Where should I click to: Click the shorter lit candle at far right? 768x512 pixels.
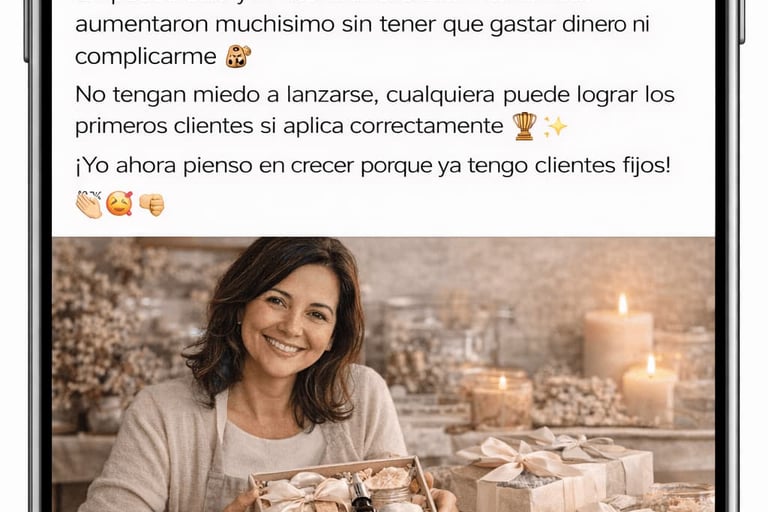click(x=649, y=392)
